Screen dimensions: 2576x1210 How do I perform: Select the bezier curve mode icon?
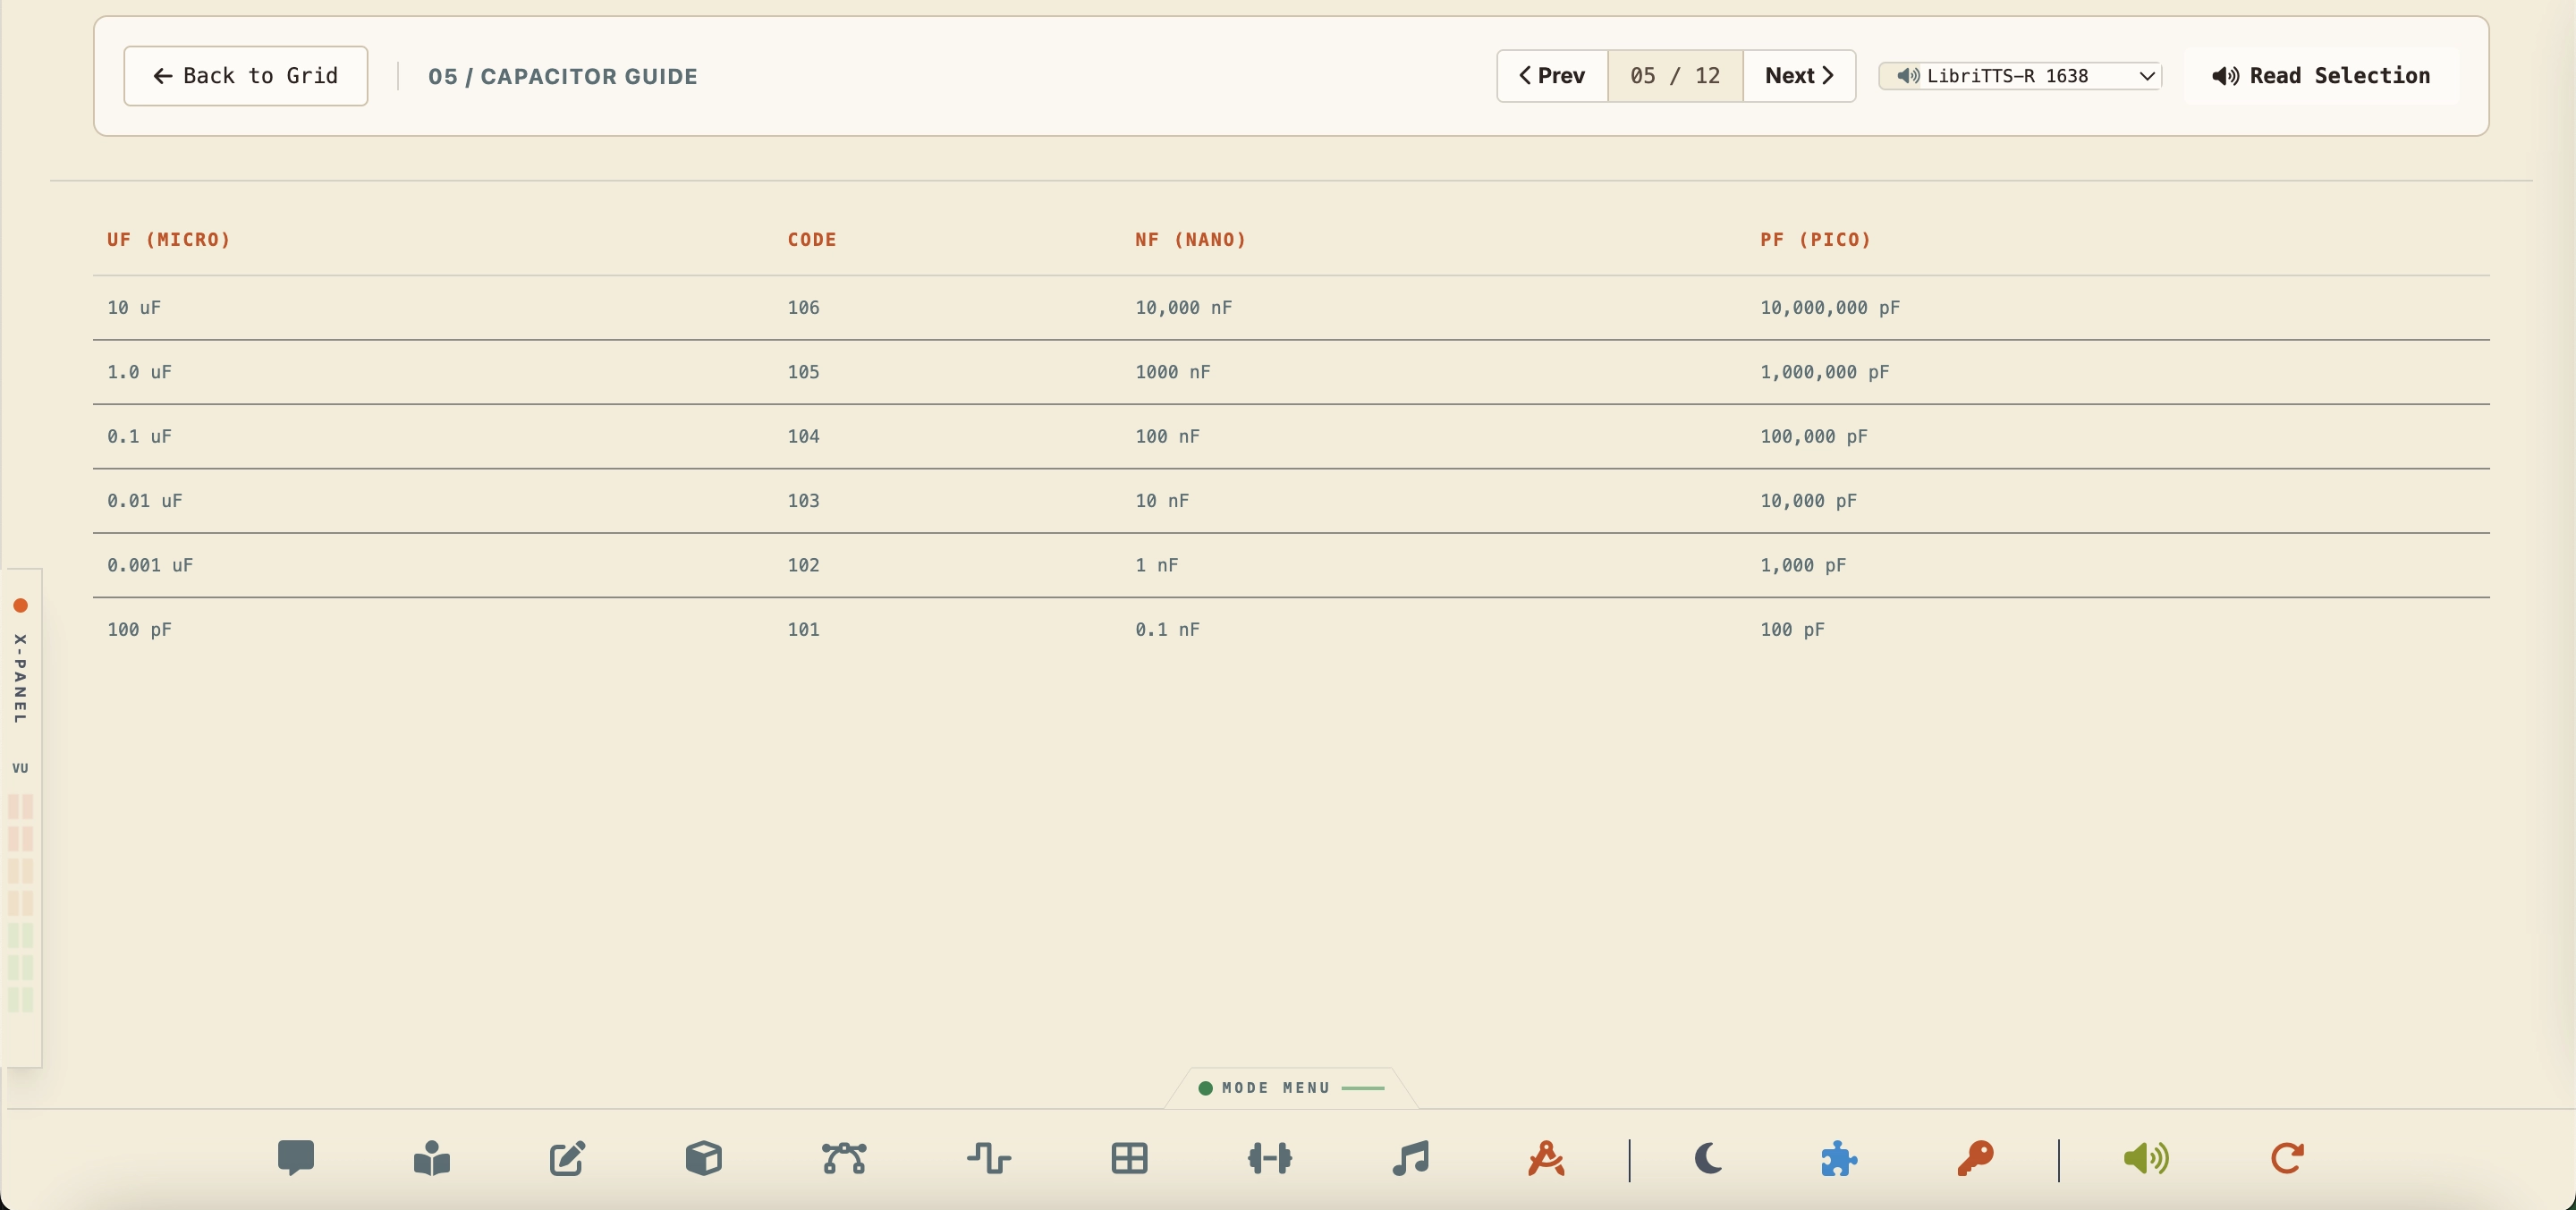844,1158
